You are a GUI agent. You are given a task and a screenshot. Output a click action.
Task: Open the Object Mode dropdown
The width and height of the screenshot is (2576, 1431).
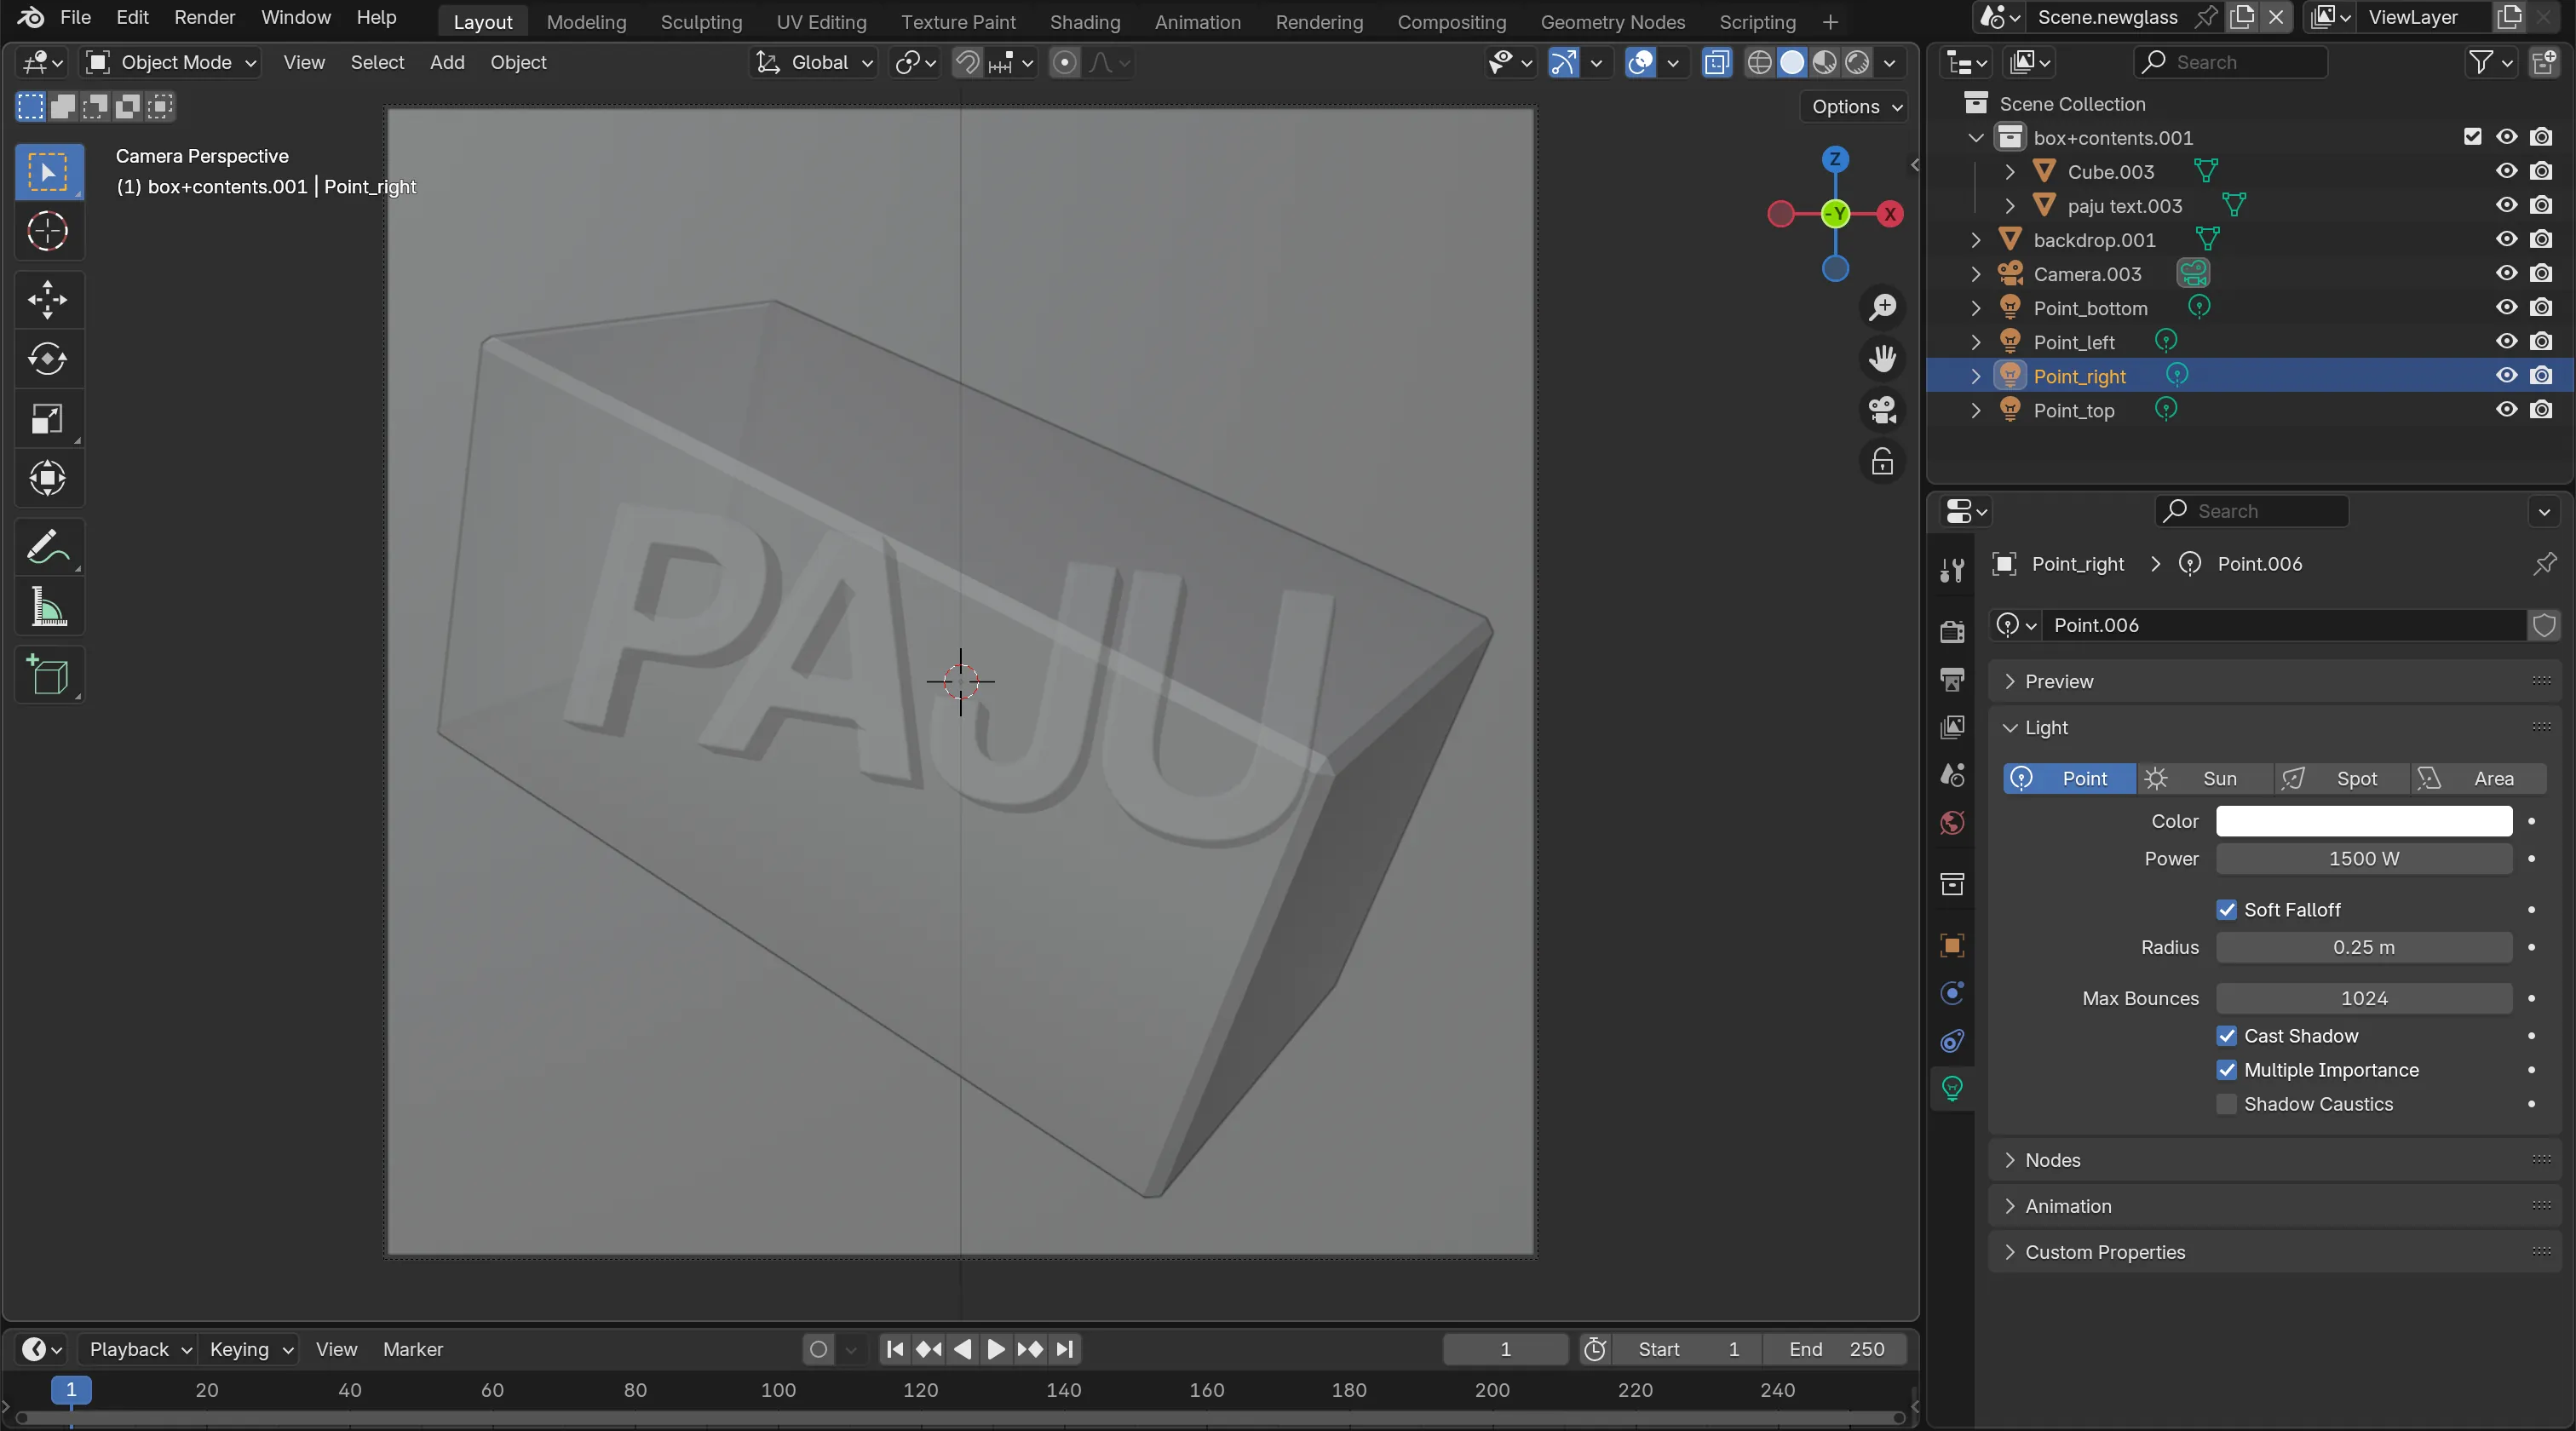pyautogui.click(x=171, y=62)
